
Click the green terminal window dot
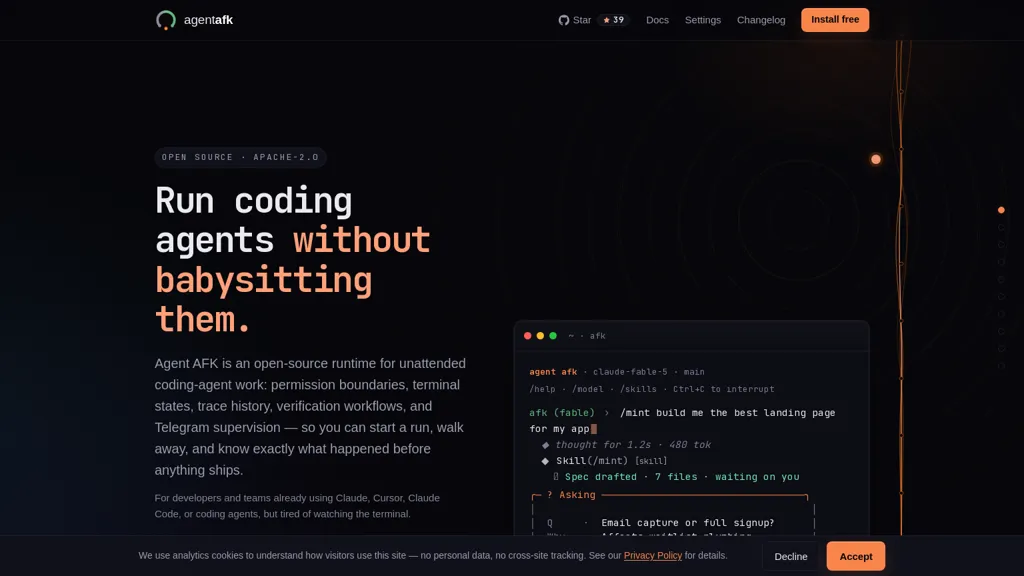553,336
